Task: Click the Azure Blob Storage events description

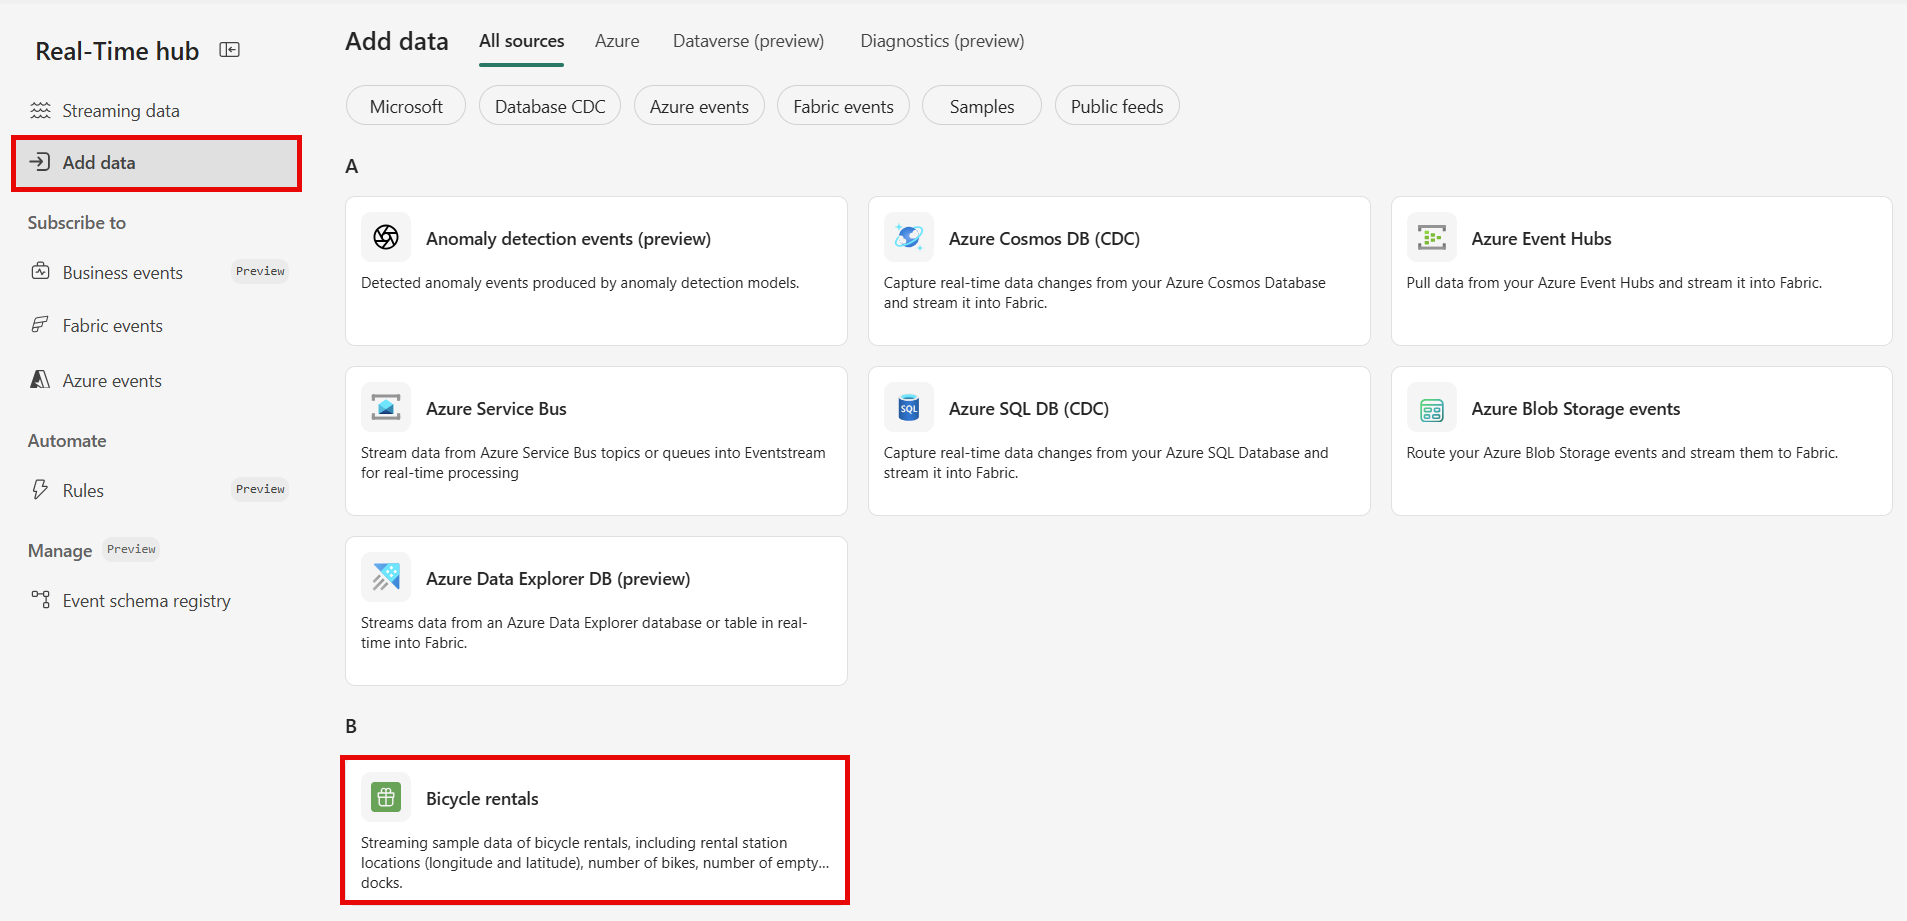Action: [1622, 453]
